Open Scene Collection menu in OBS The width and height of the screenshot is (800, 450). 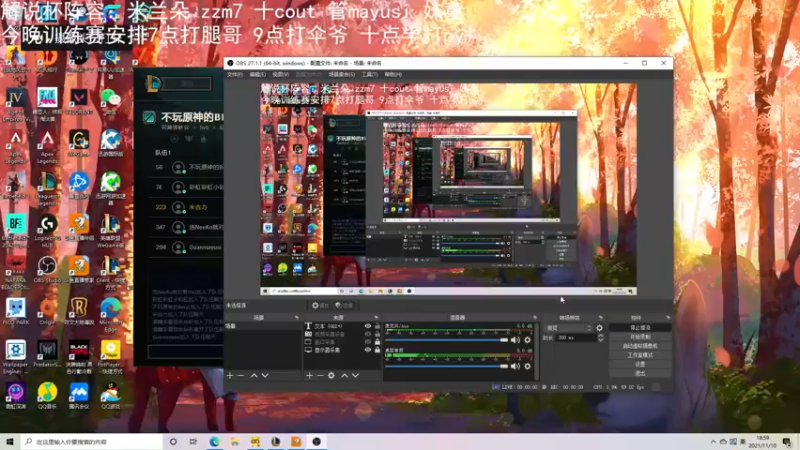point(341,74)
